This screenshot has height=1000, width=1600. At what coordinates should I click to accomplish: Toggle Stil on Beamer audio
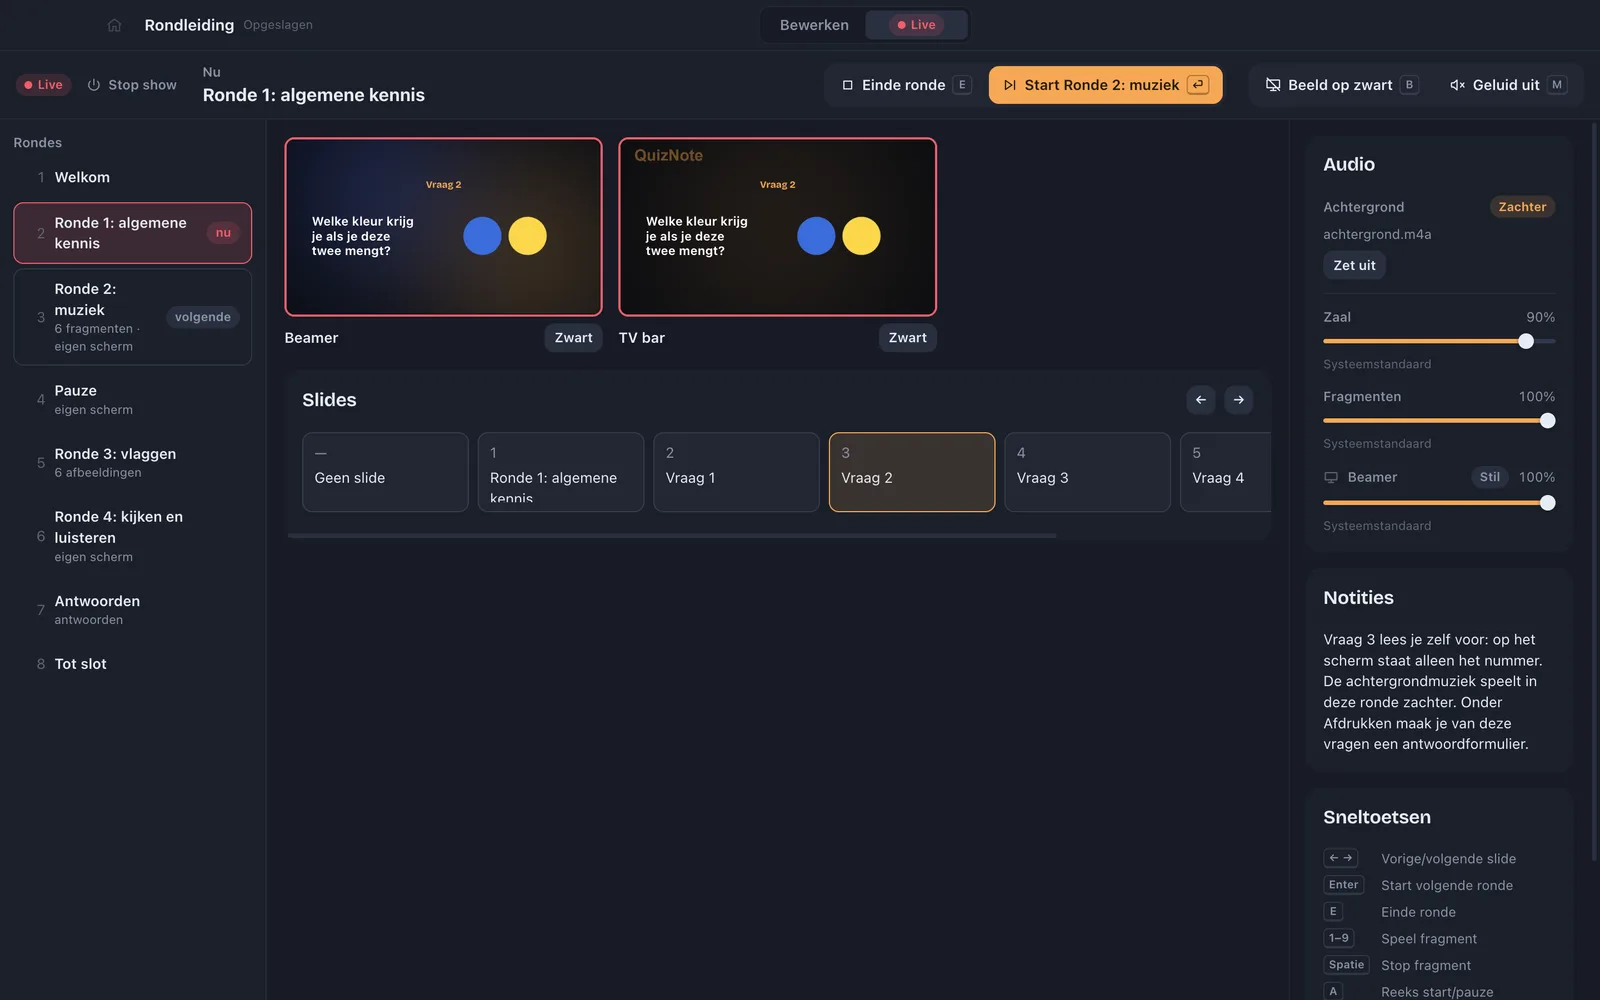1490,477
